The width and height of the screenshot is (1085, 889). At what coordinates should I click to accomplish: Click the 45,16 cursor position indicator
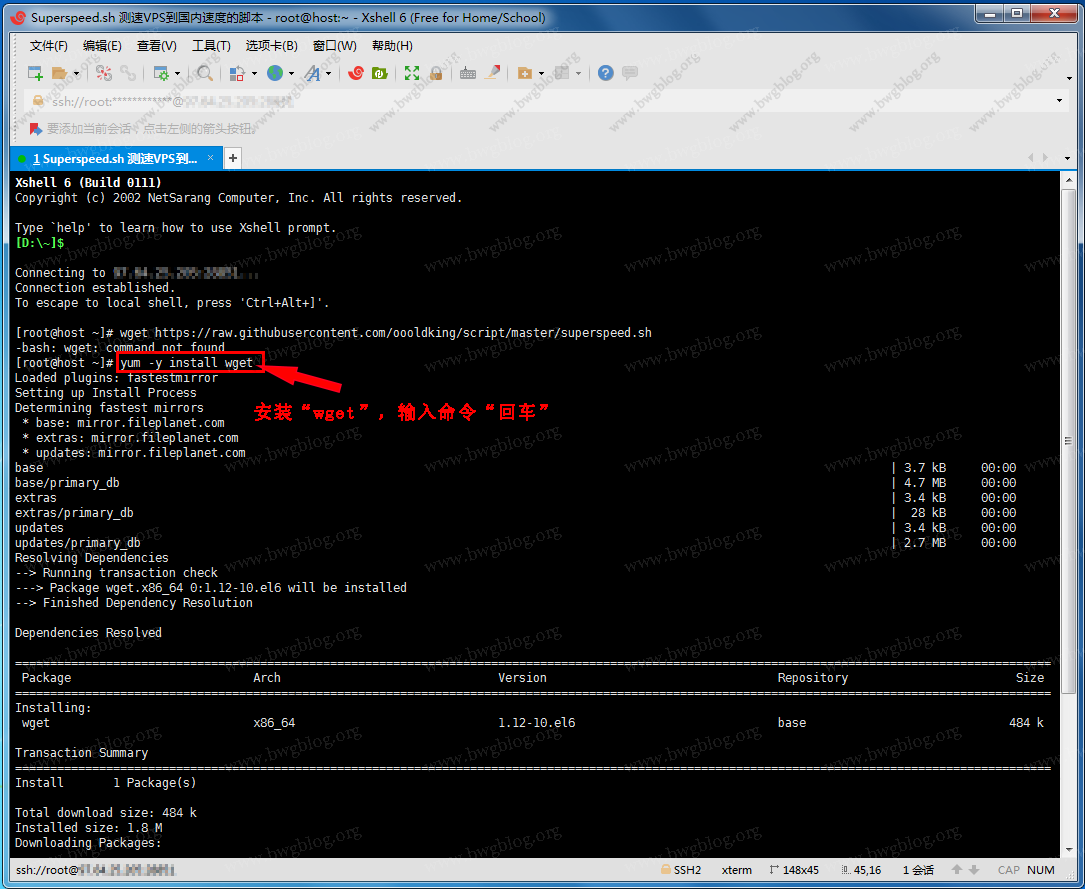click(x=860, y=870)
